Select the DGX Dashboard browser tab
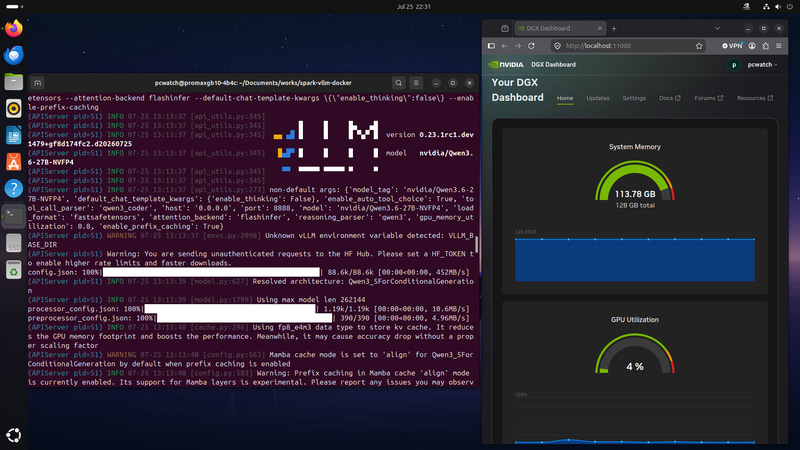Viewport: 800px width, 450px height. pyautogui.click(x=559, y=29)
